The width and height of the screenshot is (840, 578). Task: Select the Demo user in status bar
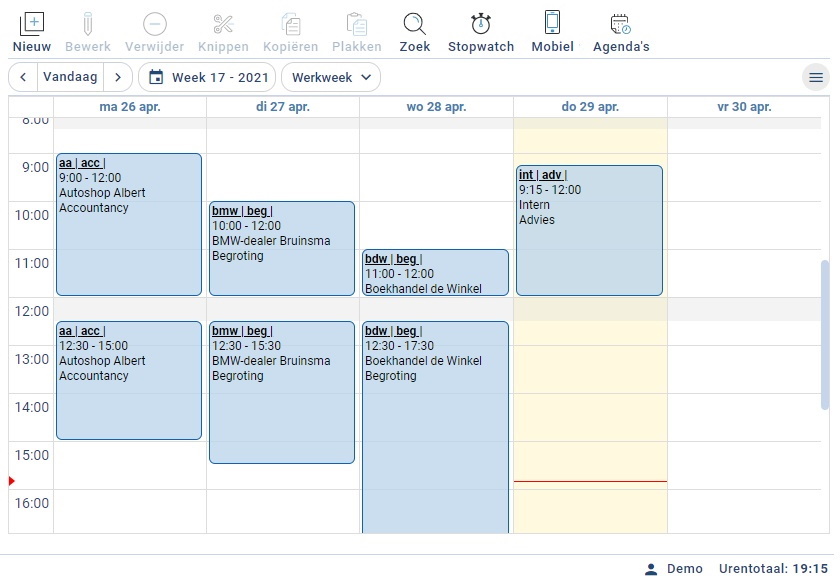click(675, 569)
